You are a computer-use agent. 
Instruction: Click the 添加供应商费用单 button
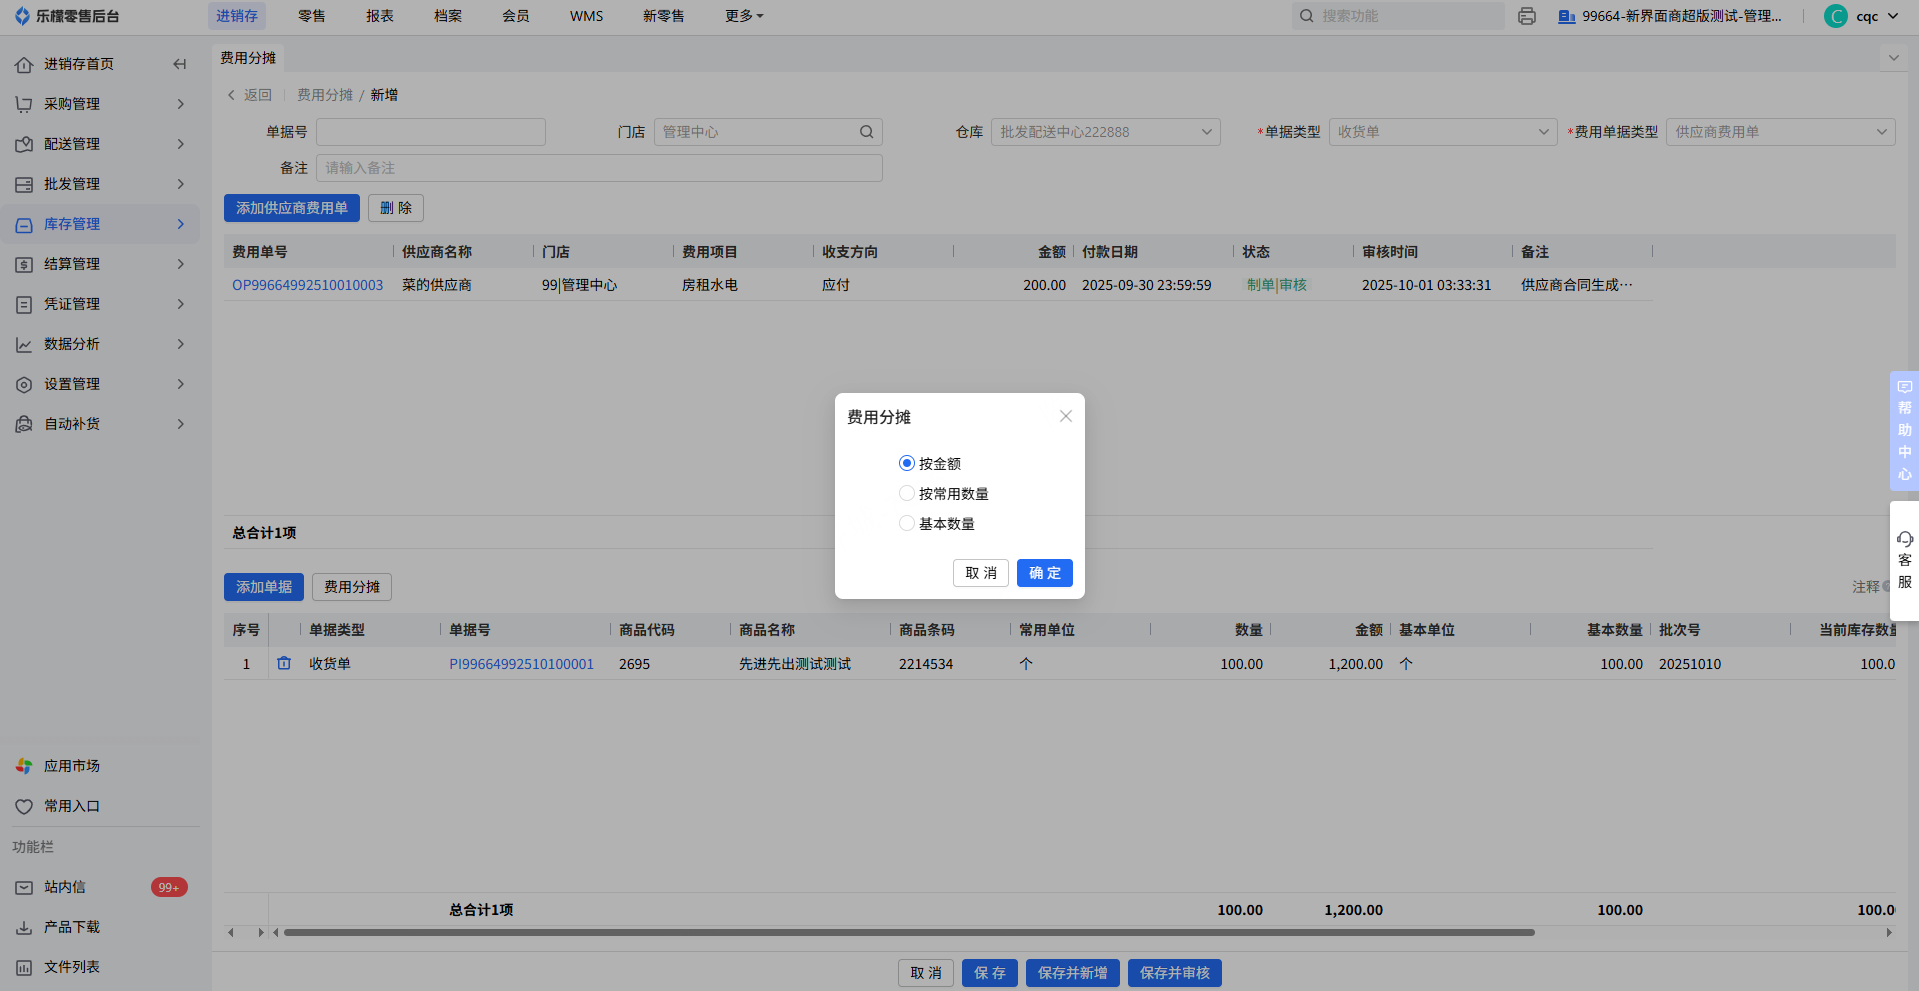[x=292, y=208]
